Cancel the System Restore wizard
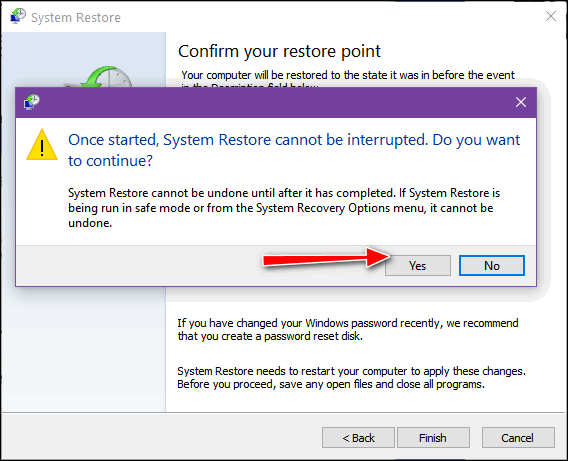 [x=518, y=438]
